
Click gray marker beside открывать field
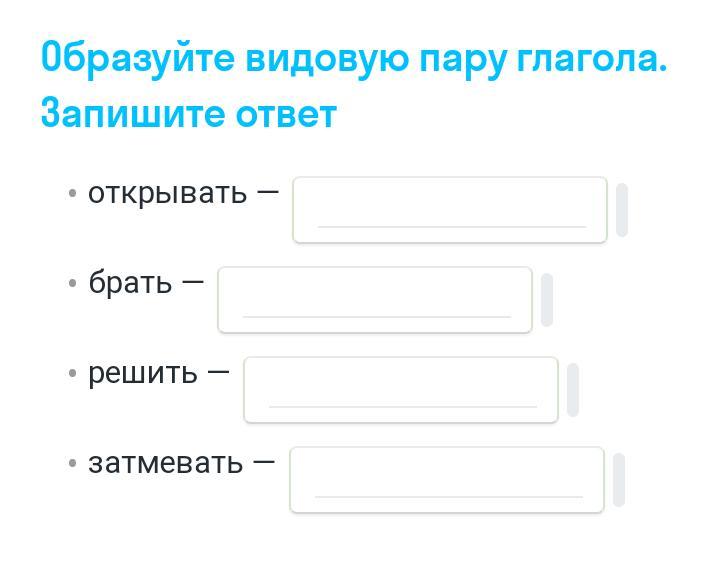coord(622,210)
